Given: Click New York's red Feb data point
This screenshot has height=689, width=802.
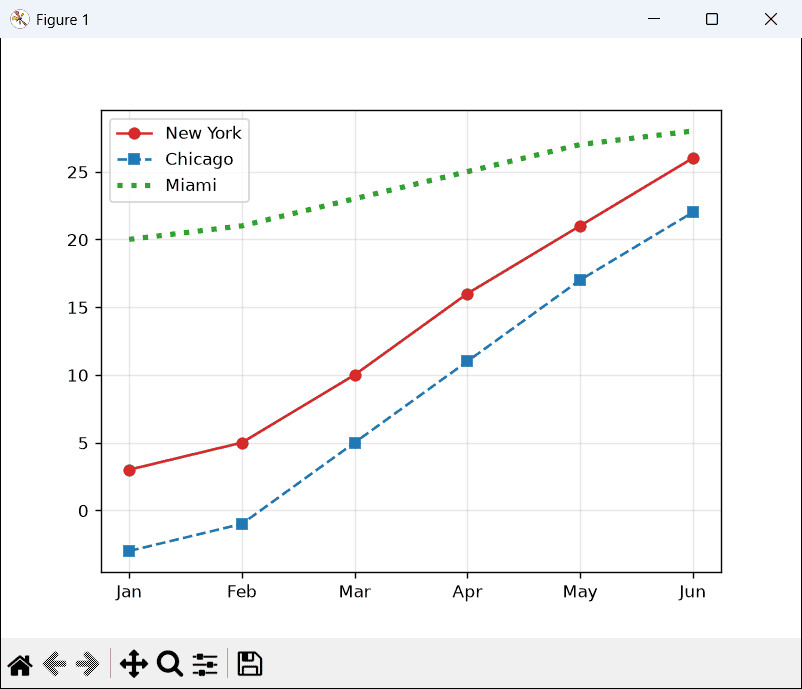Looking at the screenshot, I should pyautogui.click(x=242, y=443).
